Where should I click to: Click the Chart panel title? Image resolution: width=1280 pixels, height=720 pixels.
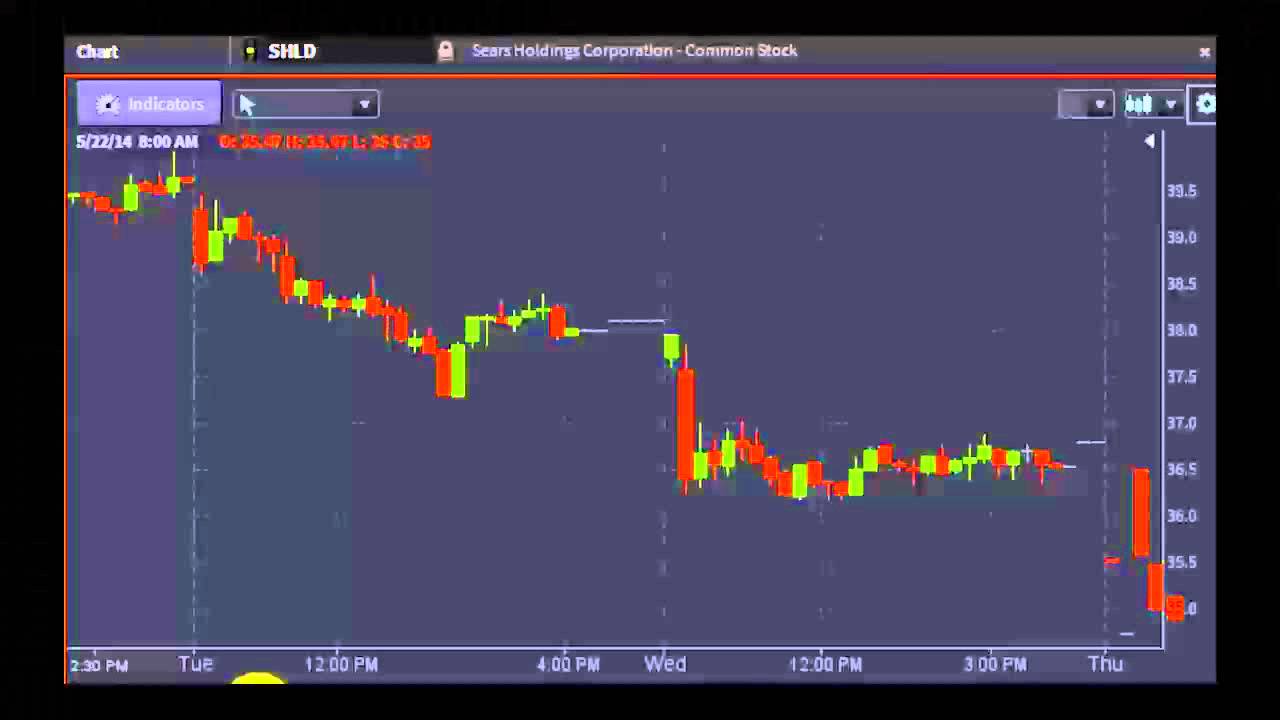[x=97, y=51]
